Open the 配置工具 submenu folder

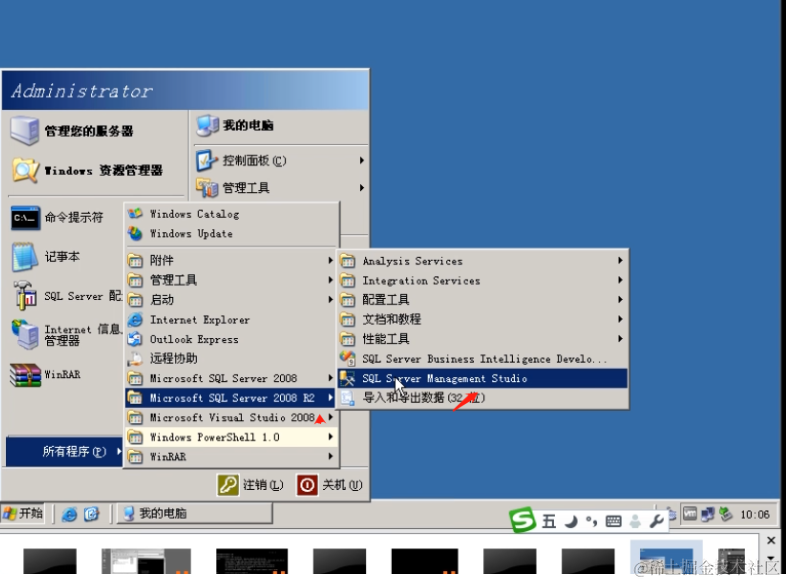[x=482, y=300]
